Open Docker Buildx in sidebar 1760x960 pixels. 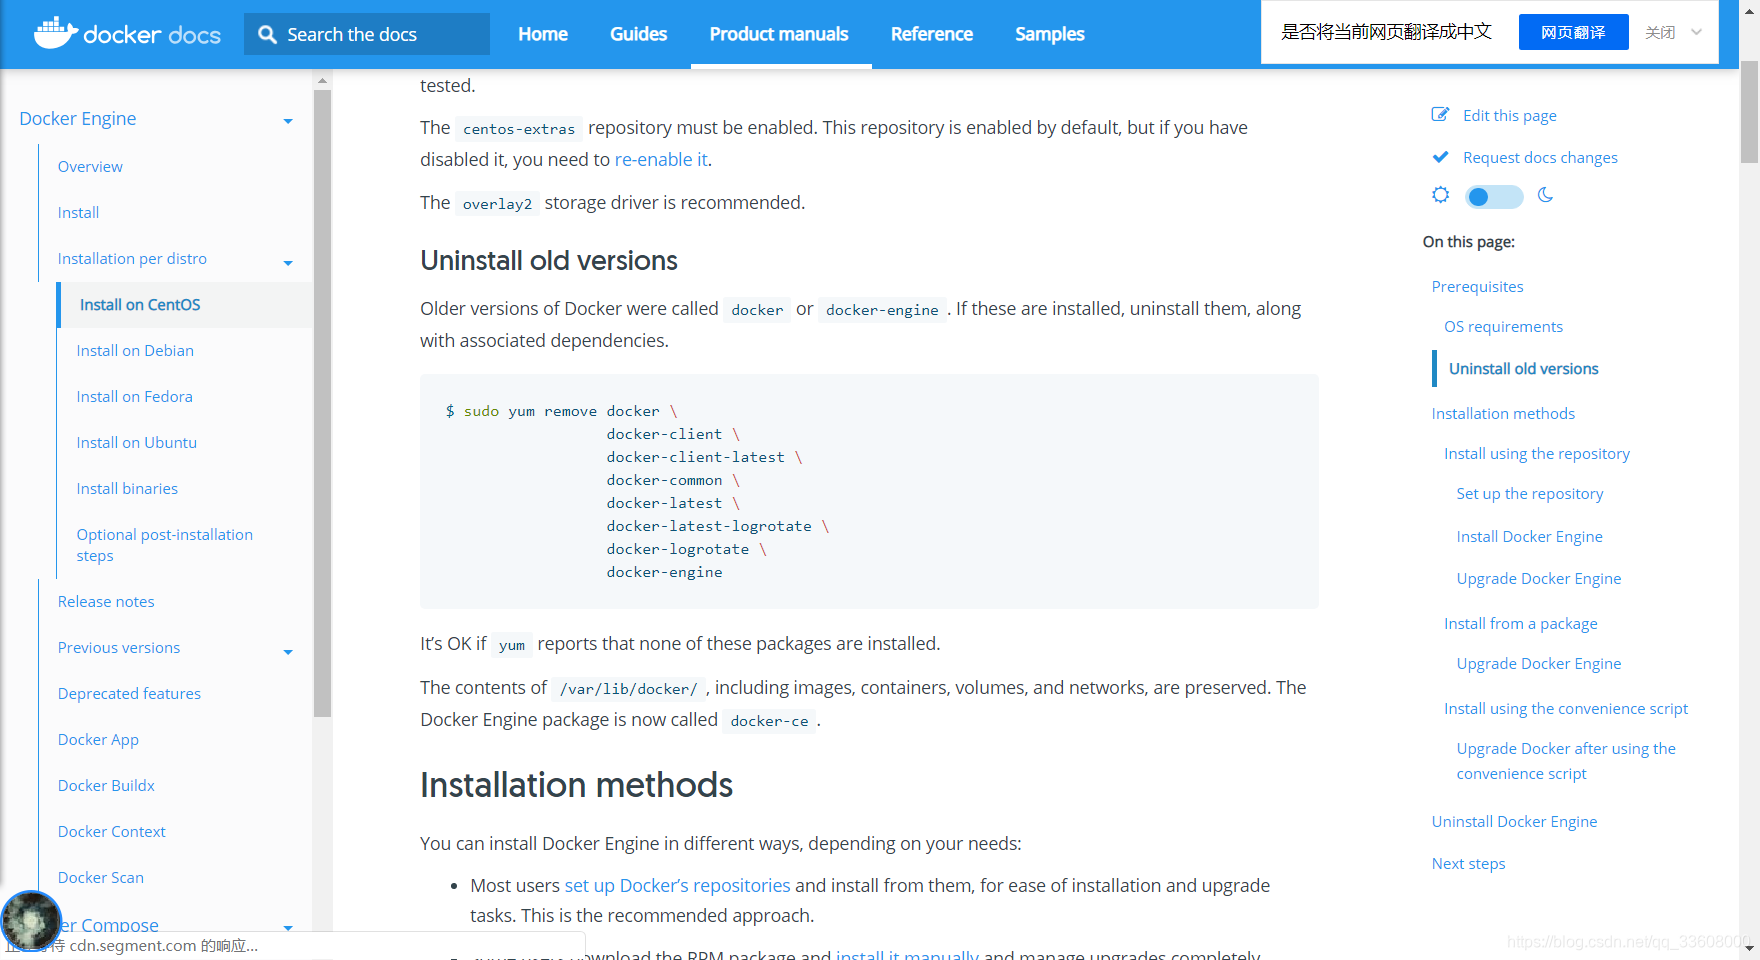[106, 785]
